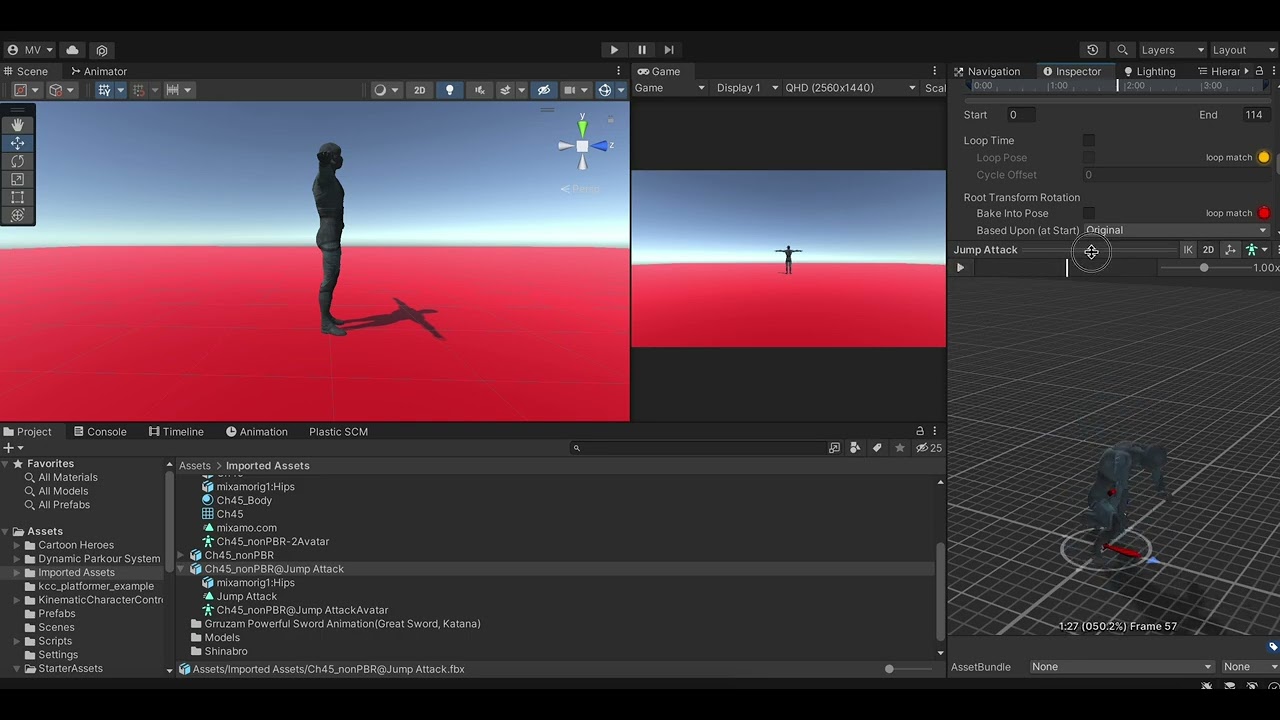
Task: Lock the Inspector panel
Action: pyautogui.click(x=1259, y=71)
